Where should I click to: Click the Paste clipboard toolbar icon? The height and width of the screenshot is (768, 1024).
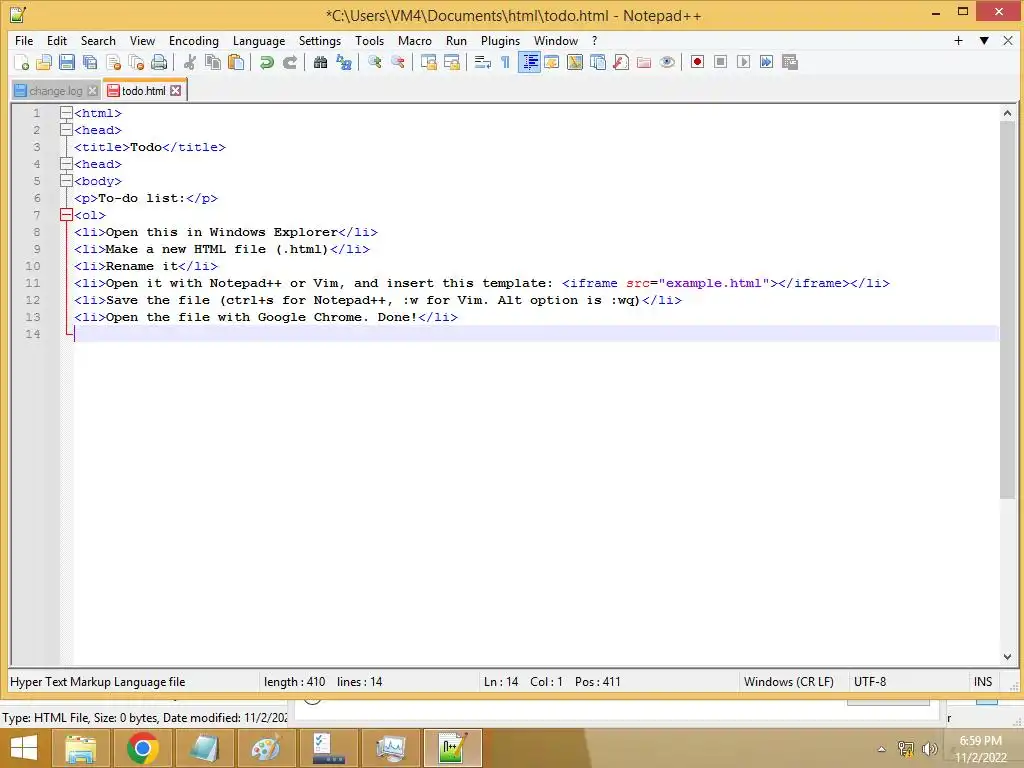[x=236, y=62]
